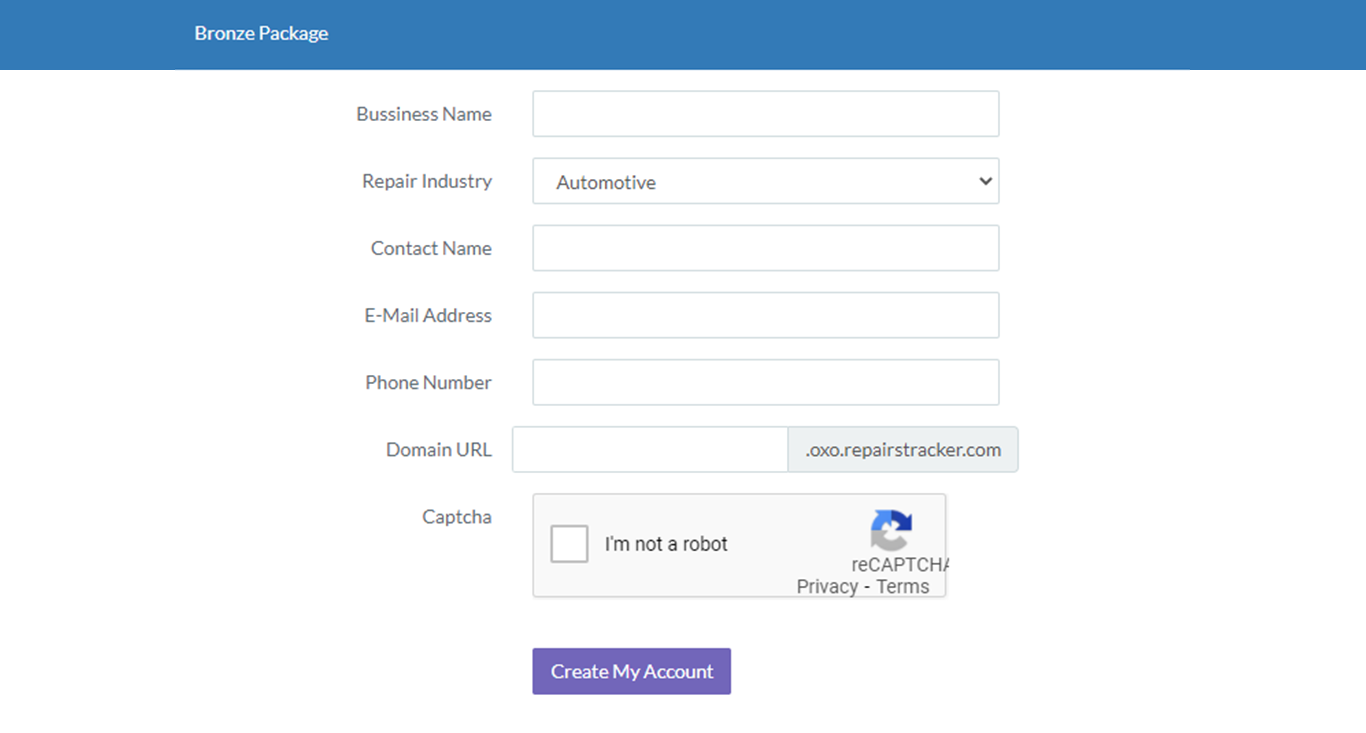Click the .oxo.repairstracker.com domain suffix
Screen dimensions: 1366x733
click(x=903, y=449)
